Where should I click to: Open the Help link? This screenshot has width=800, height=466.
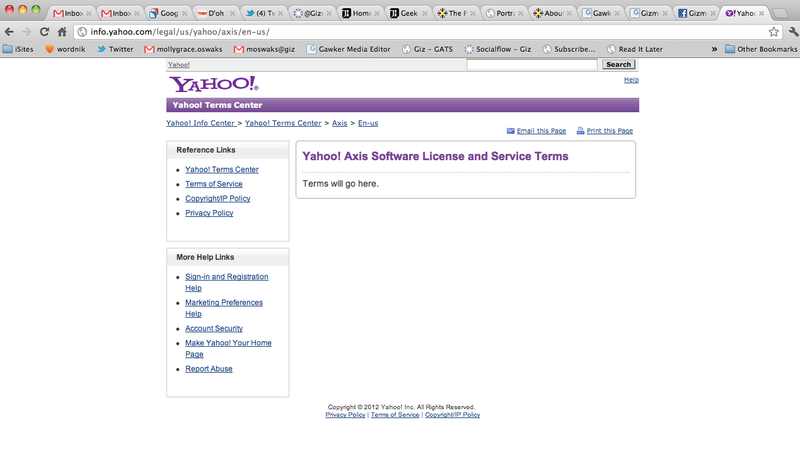coord(631,80)
